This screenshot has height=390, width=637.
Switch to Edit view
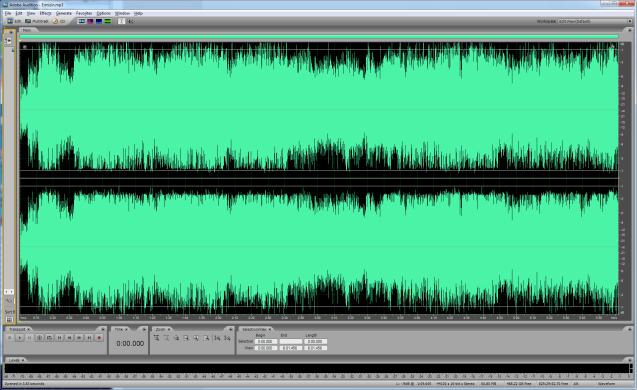click(14, 21)
